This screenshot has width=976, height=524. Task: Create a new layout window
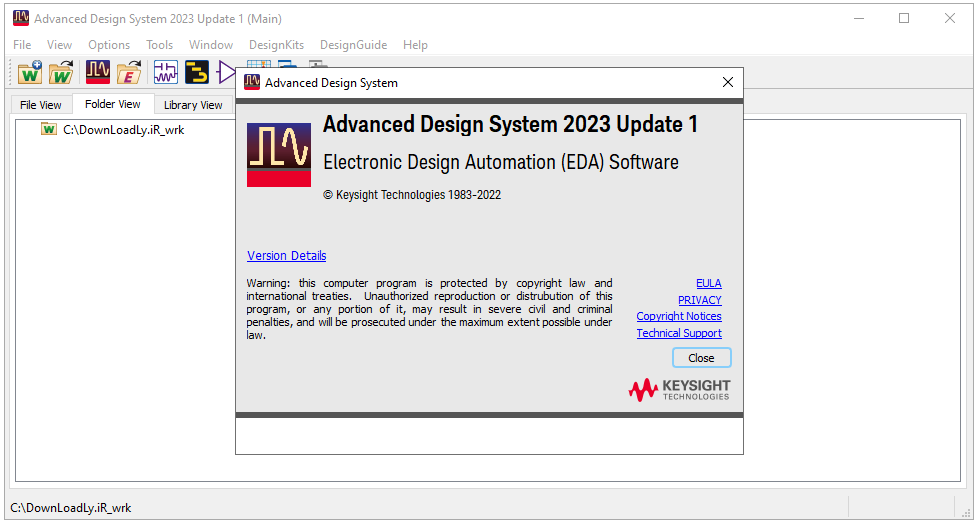(x=197, y=72)
